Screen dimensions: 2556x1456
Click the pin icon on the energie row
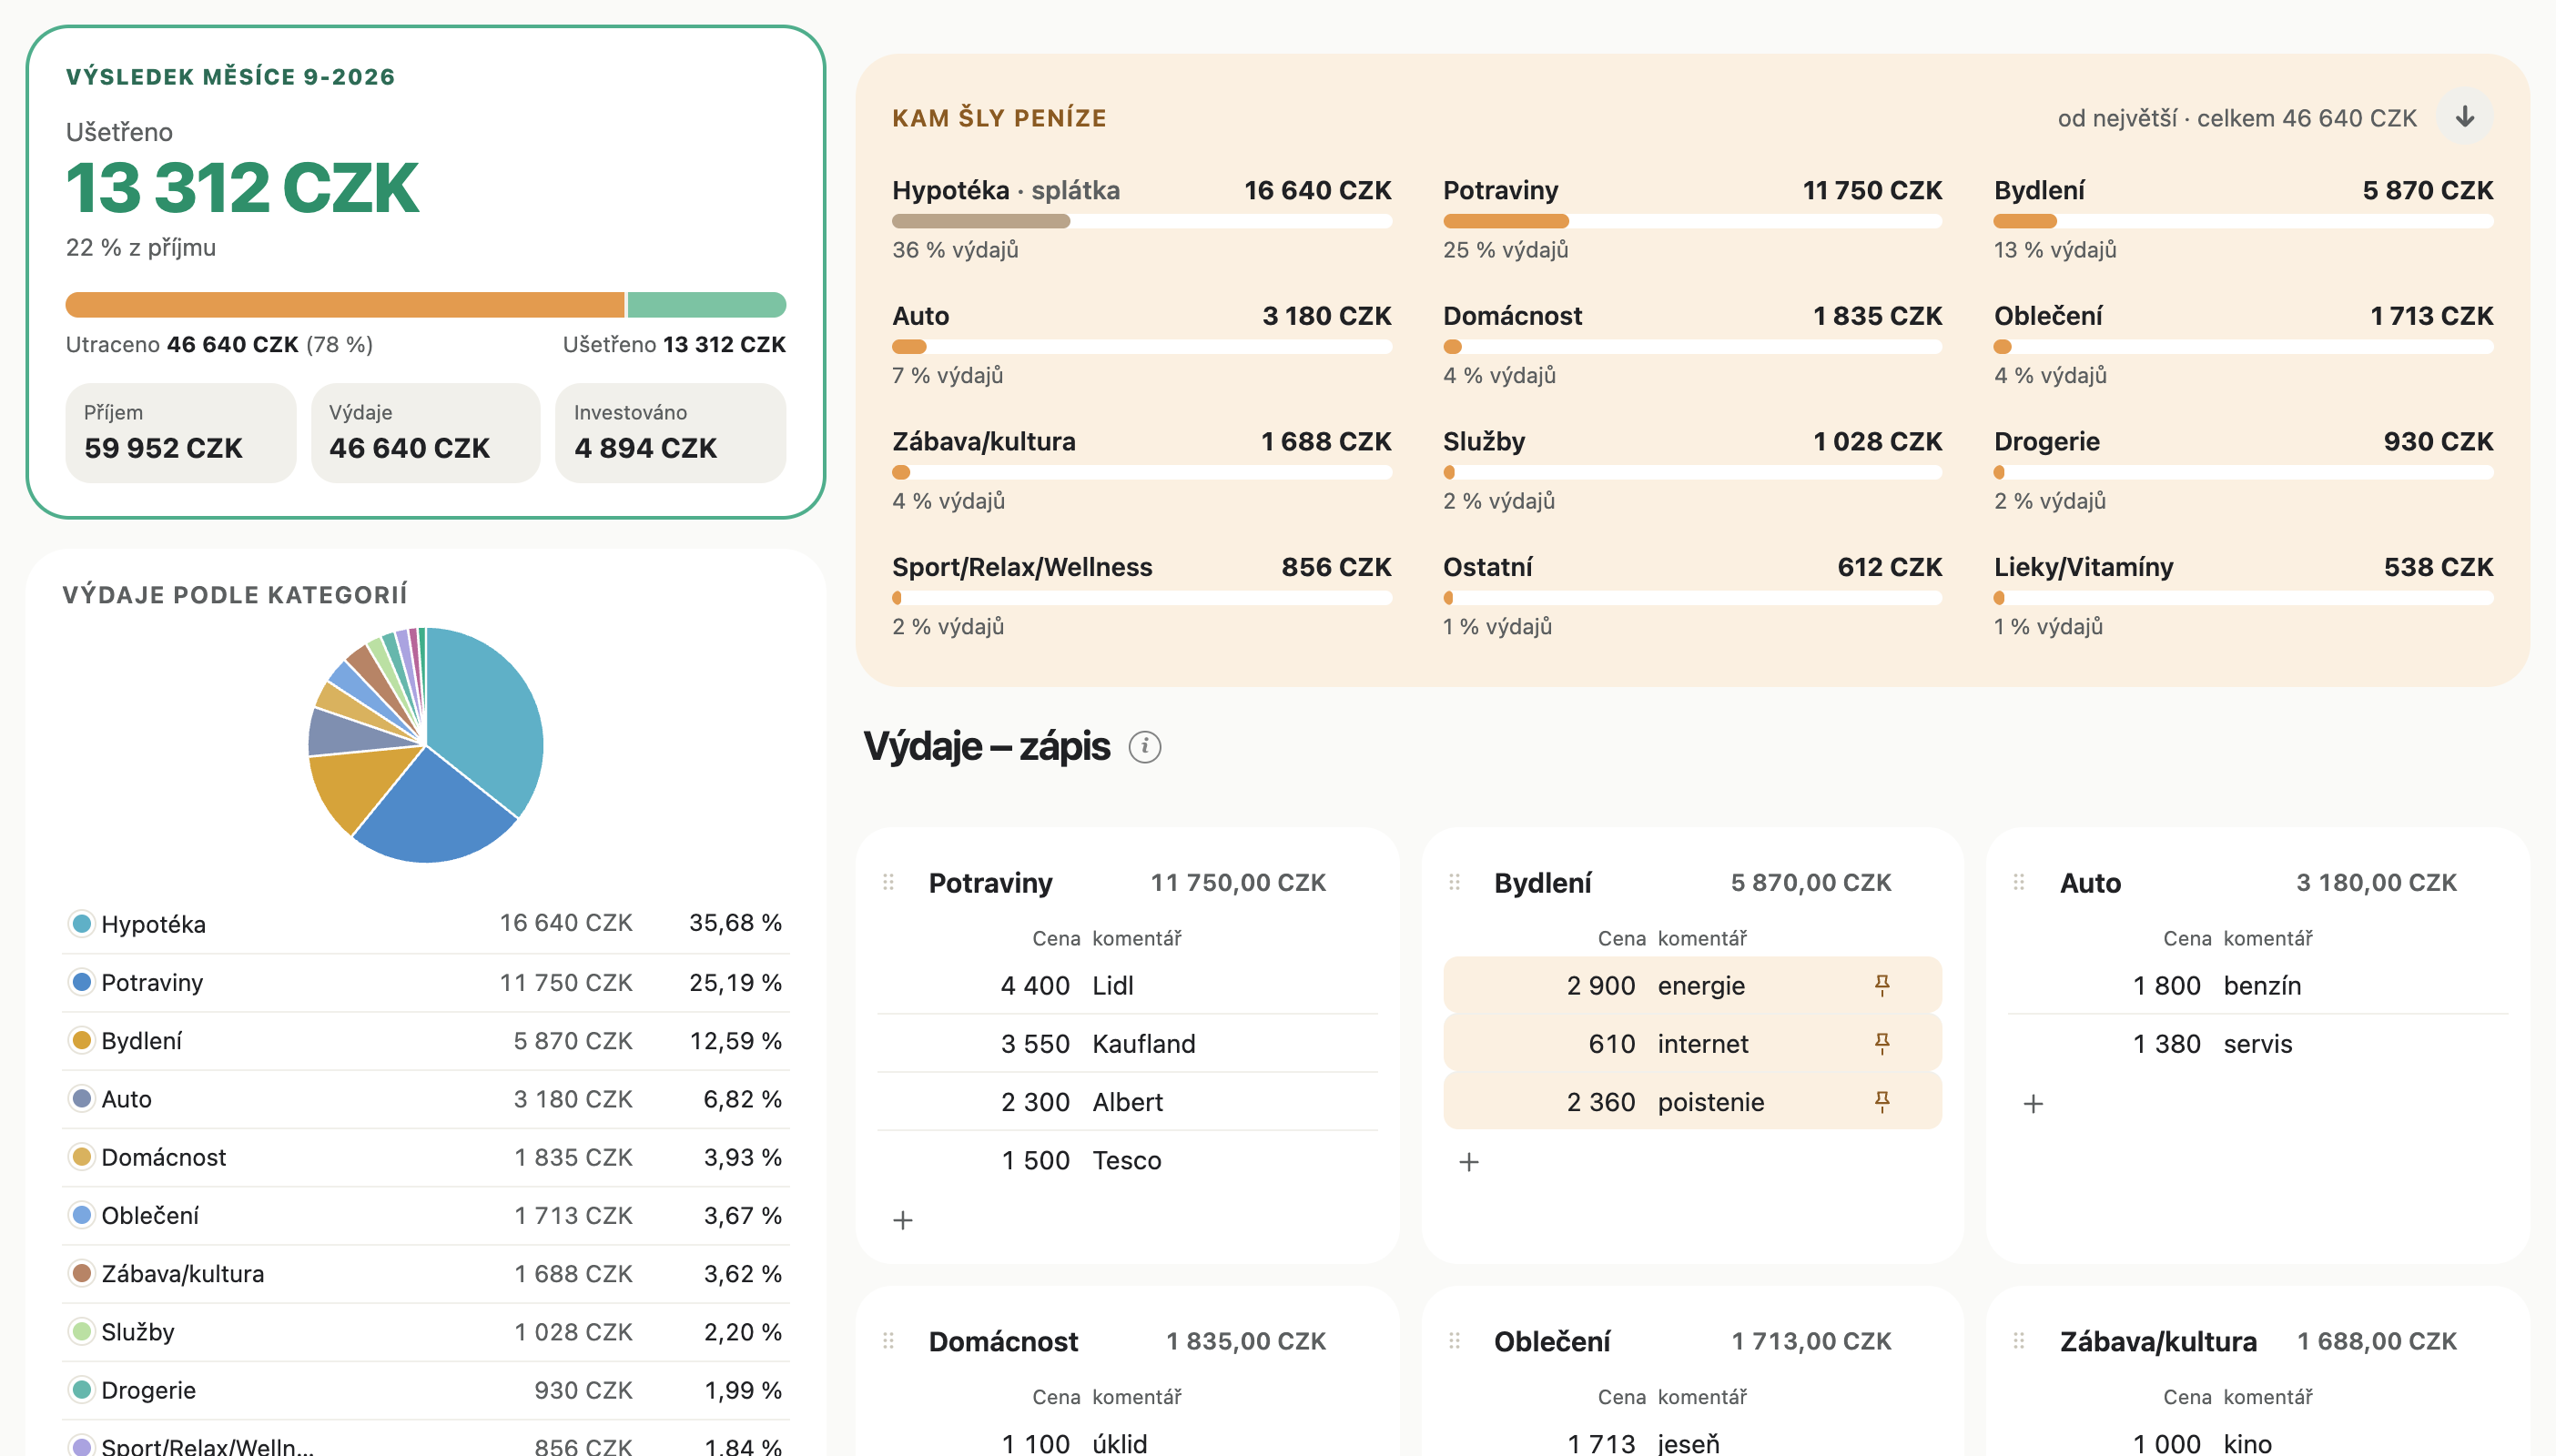1881,985
